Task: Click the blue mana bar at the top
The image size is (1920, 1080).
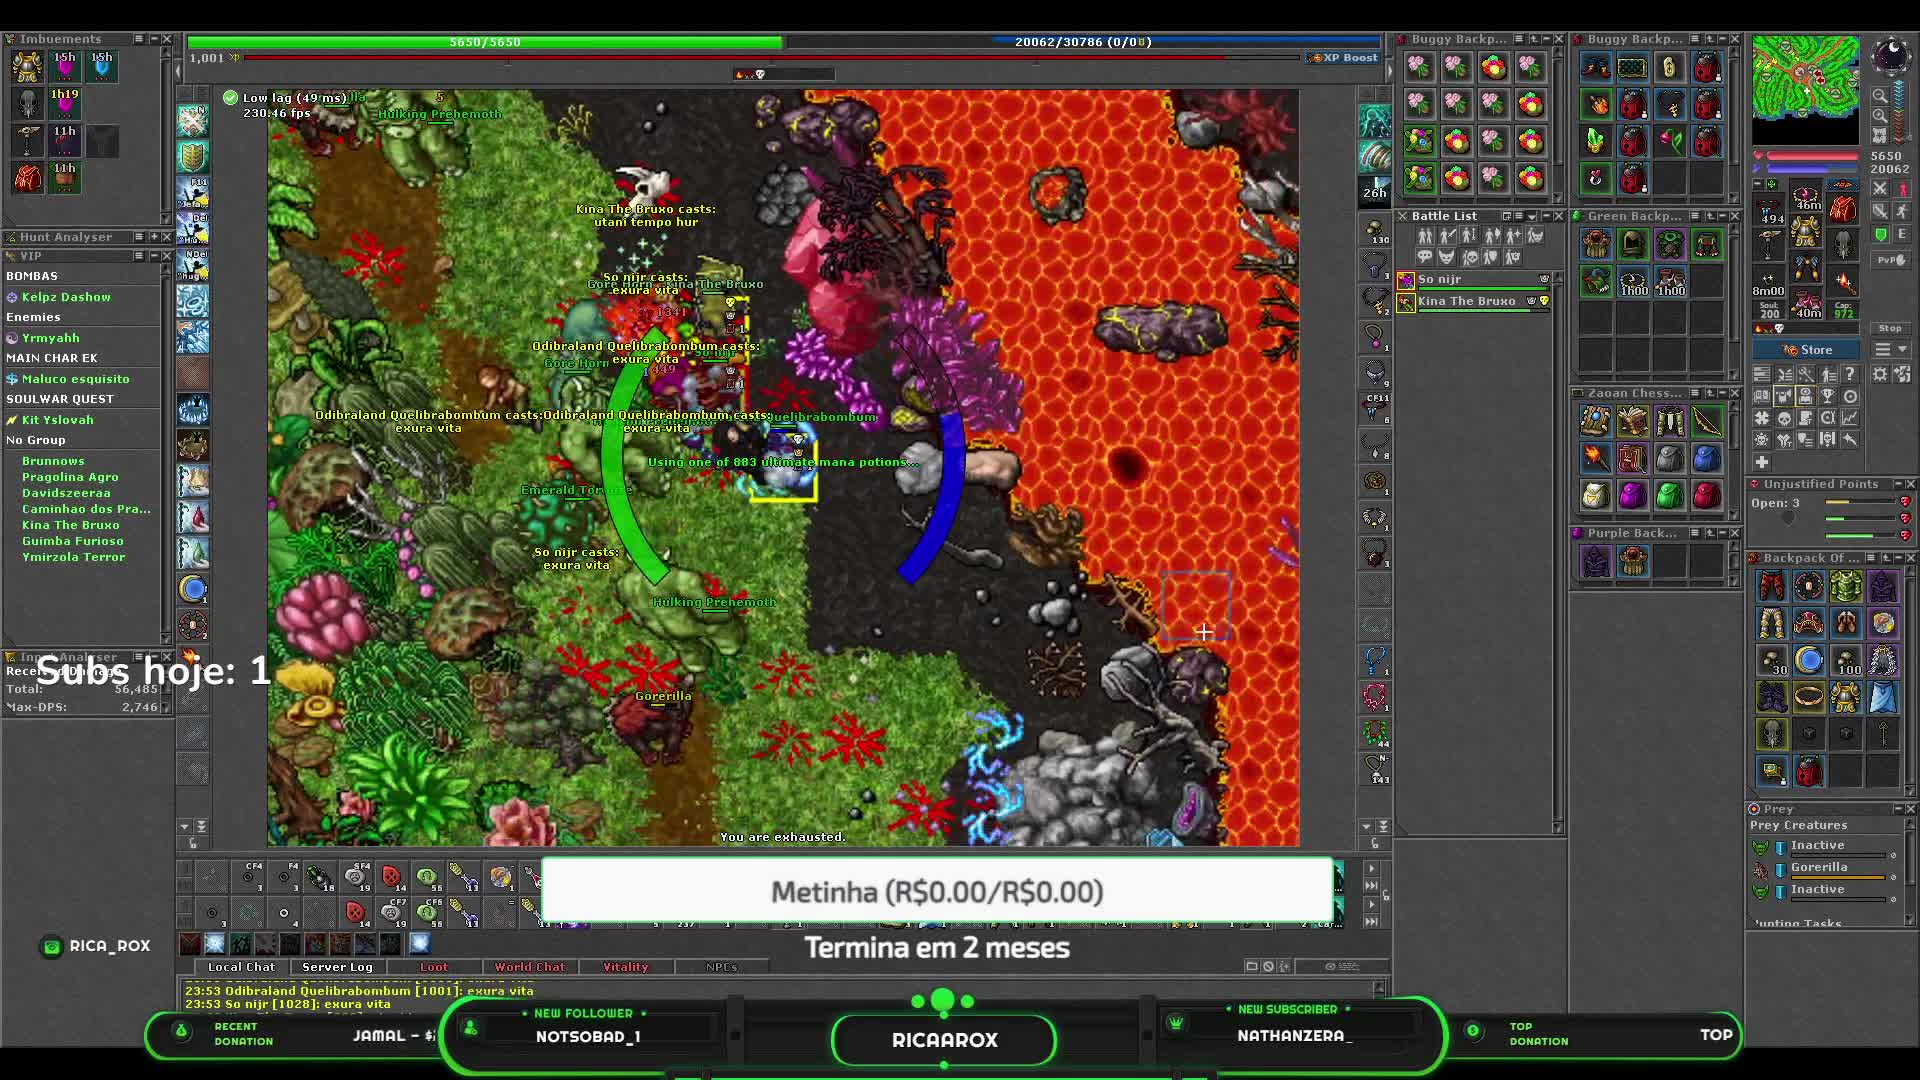Action: coord(1083,42)
